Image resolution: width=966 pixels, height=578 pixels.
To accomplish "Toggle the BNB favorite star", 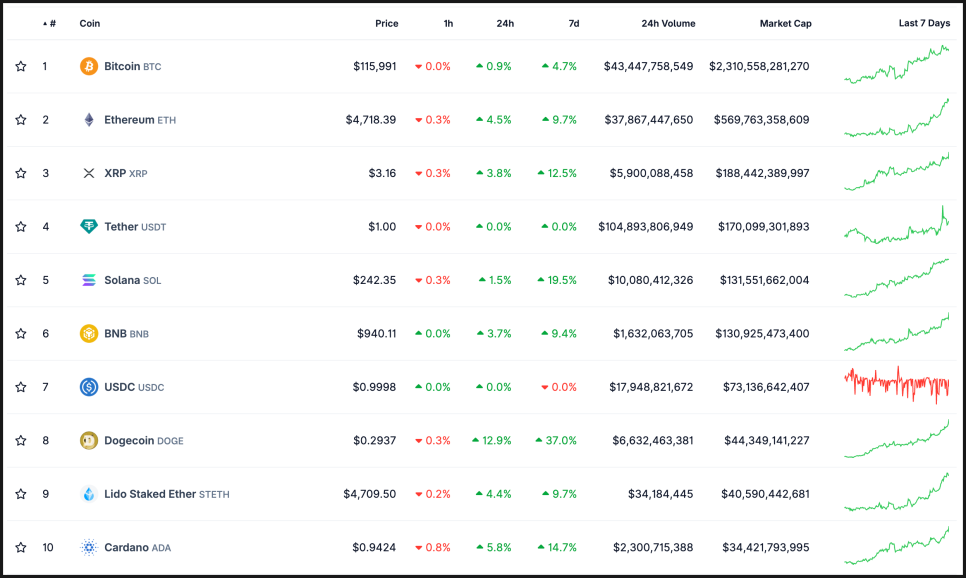I will click(x=21, y=333).
